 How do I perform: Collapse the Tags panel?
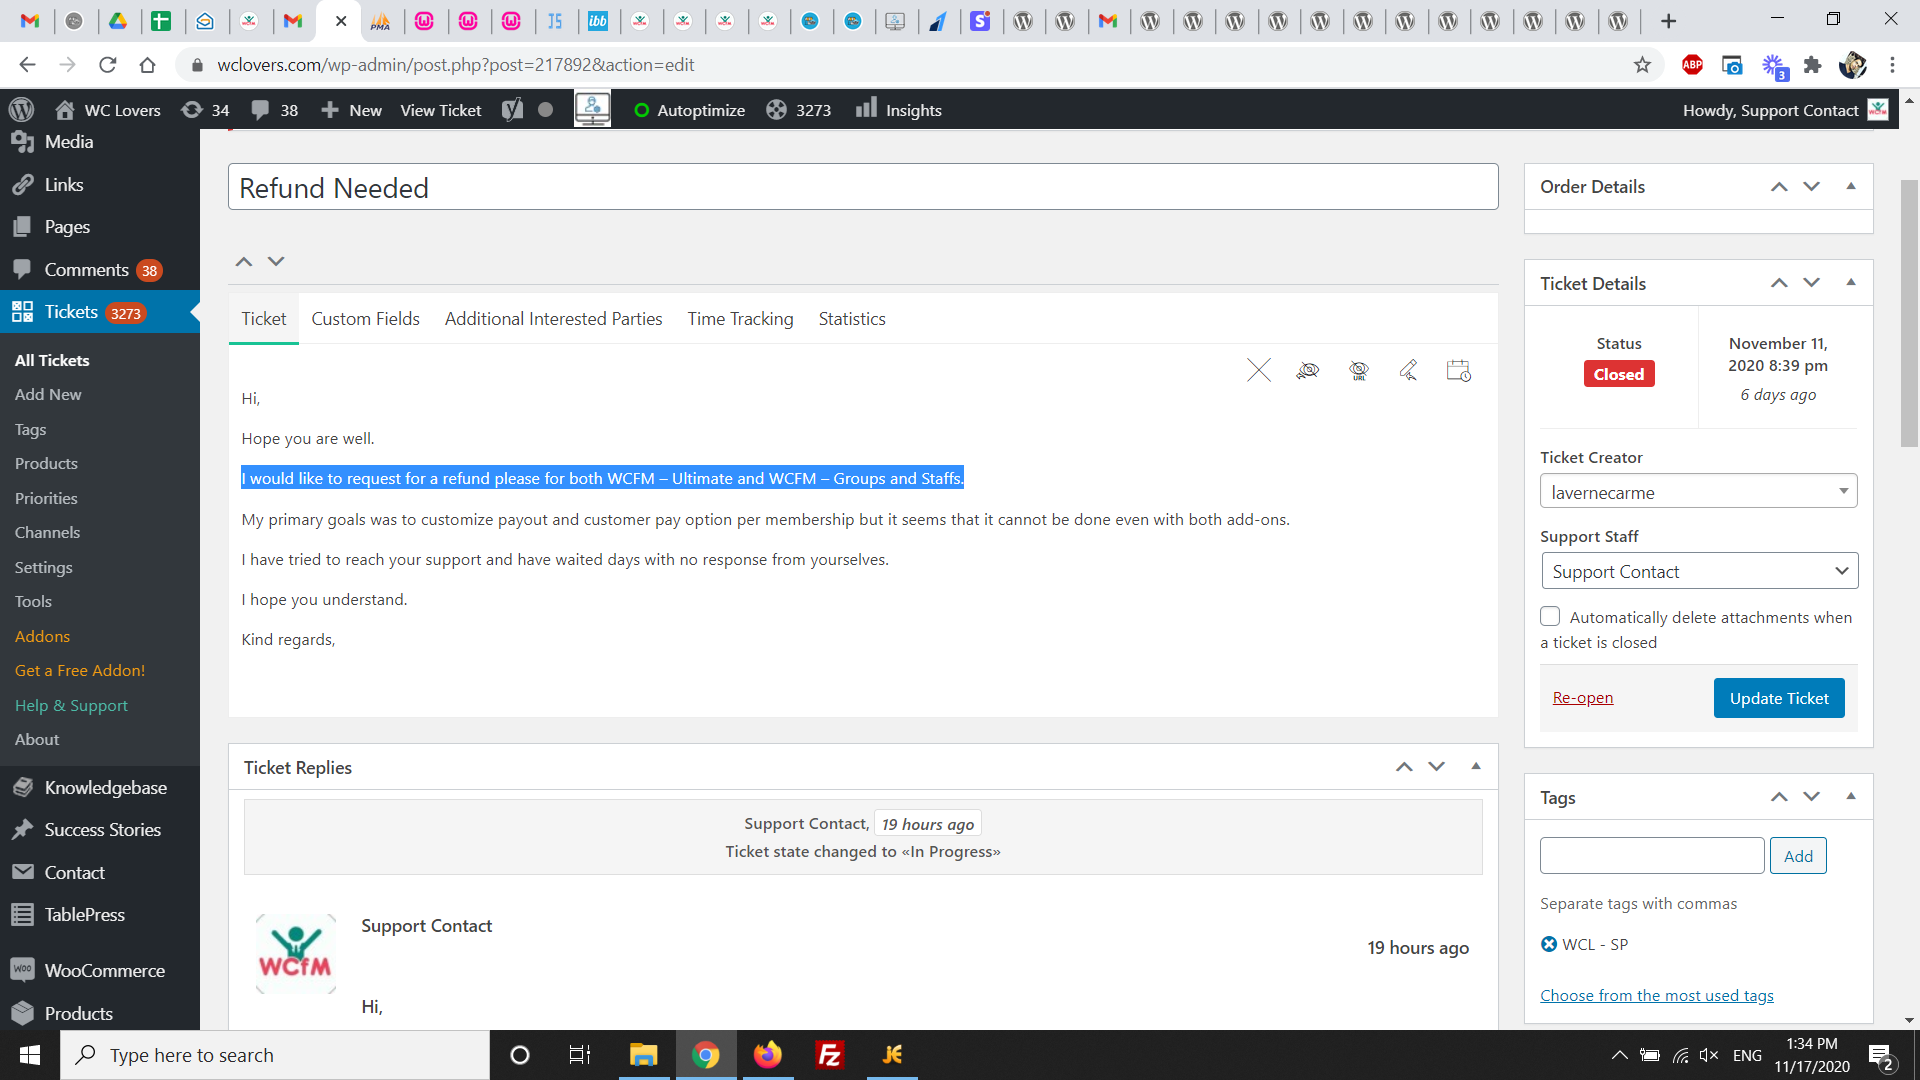pos(1851,797)
